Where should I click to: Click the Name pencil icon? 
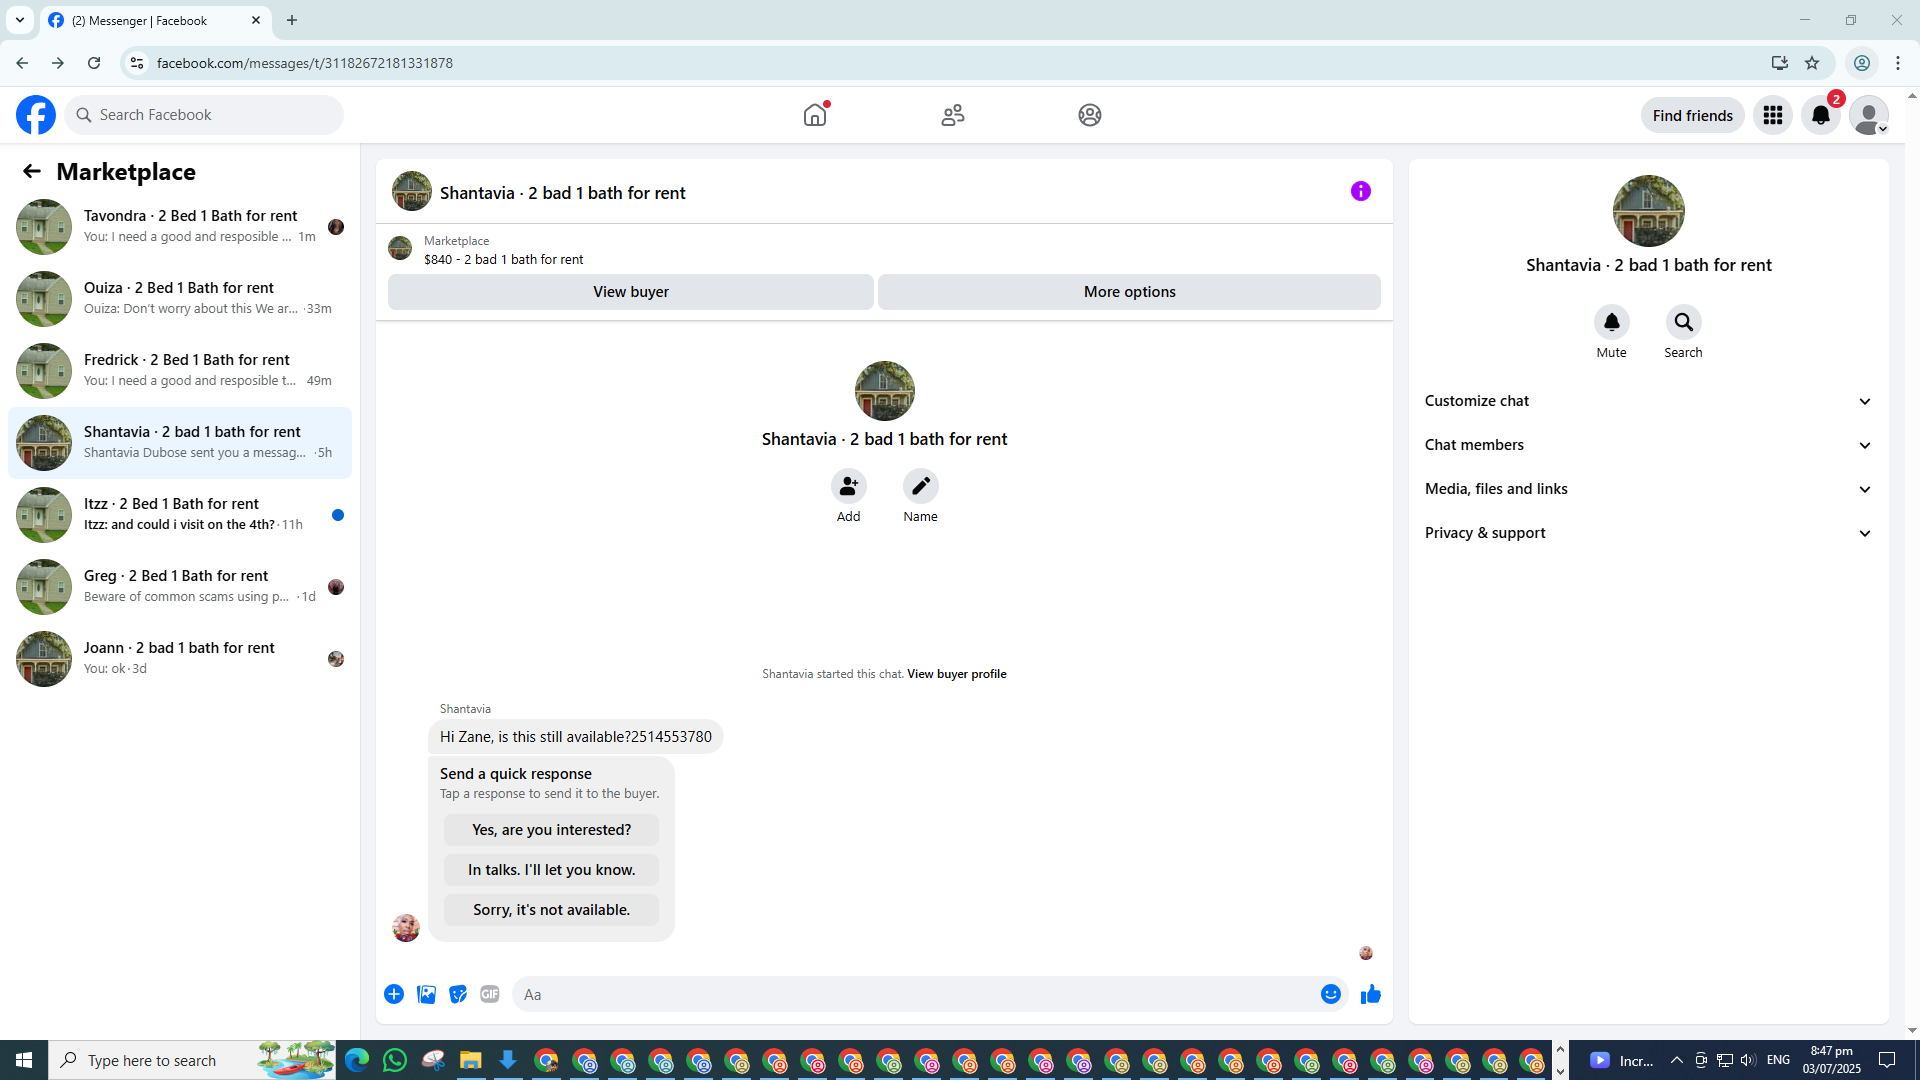point(920,486)
